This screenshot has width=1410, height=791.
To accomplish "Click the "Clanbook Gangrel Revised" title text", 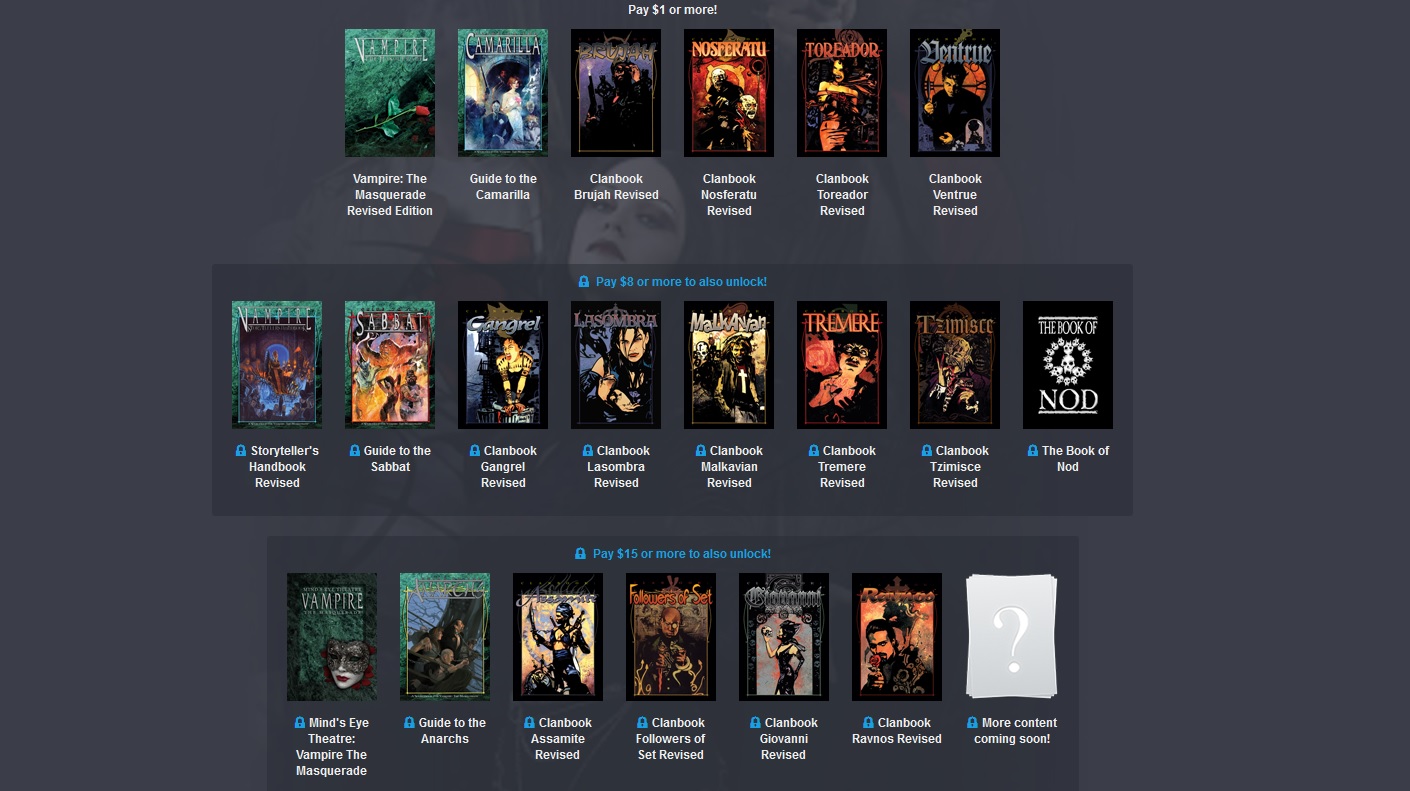I will point(510,467).
